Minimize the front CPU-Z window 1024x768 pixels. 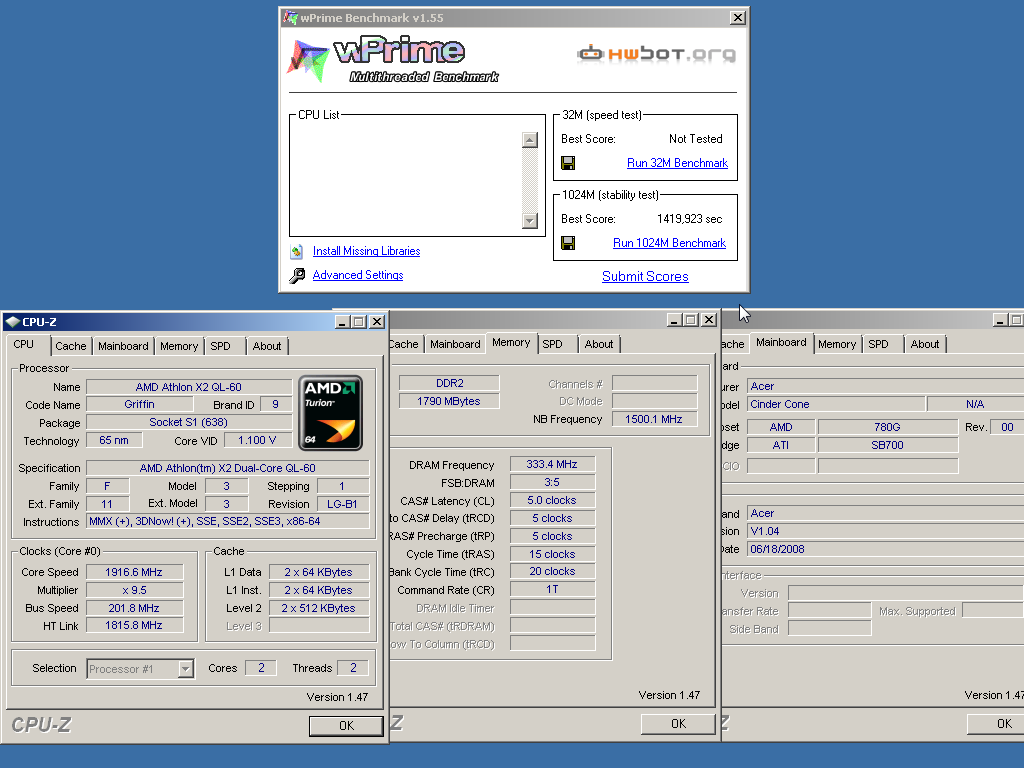(x=343, y=321)
